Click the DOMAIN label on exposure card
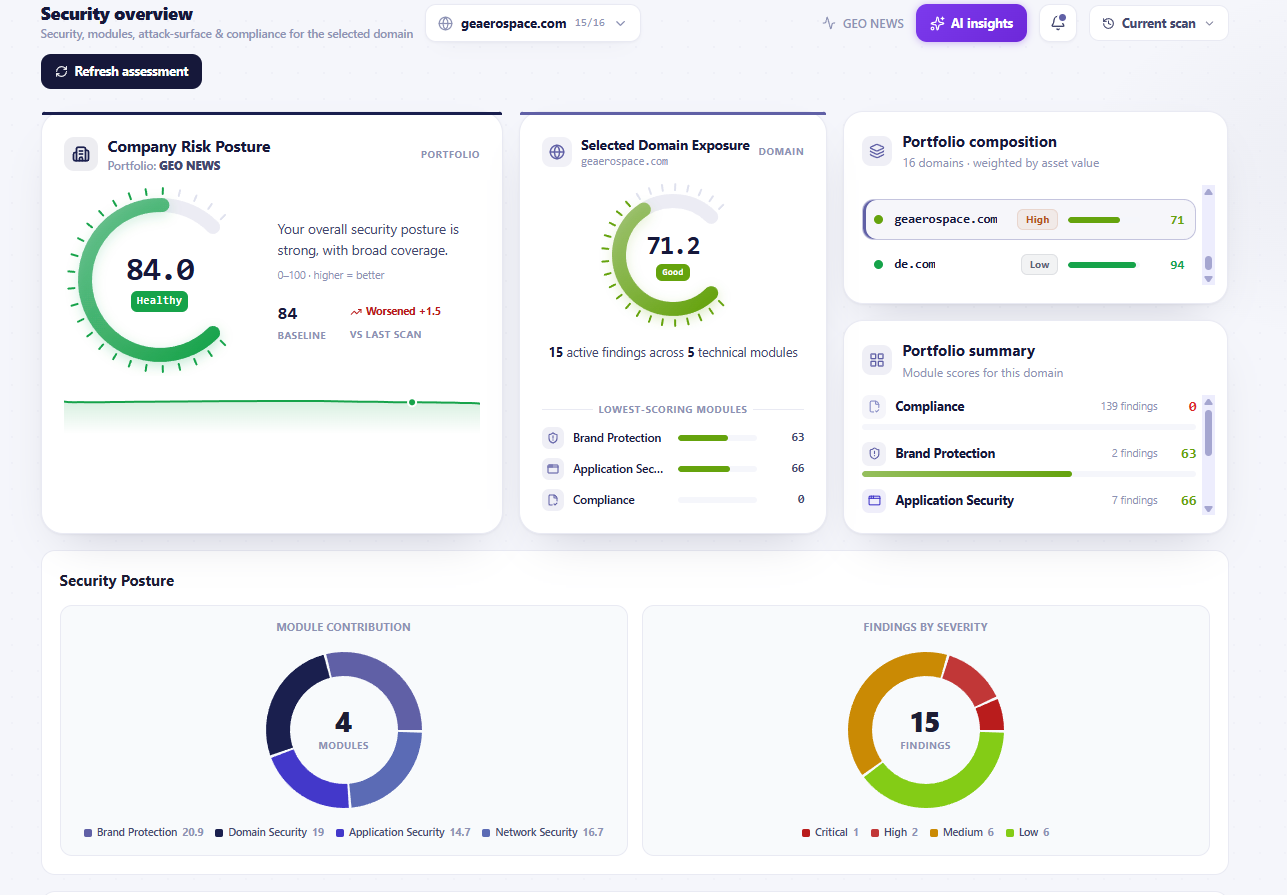 coord(781,152)
